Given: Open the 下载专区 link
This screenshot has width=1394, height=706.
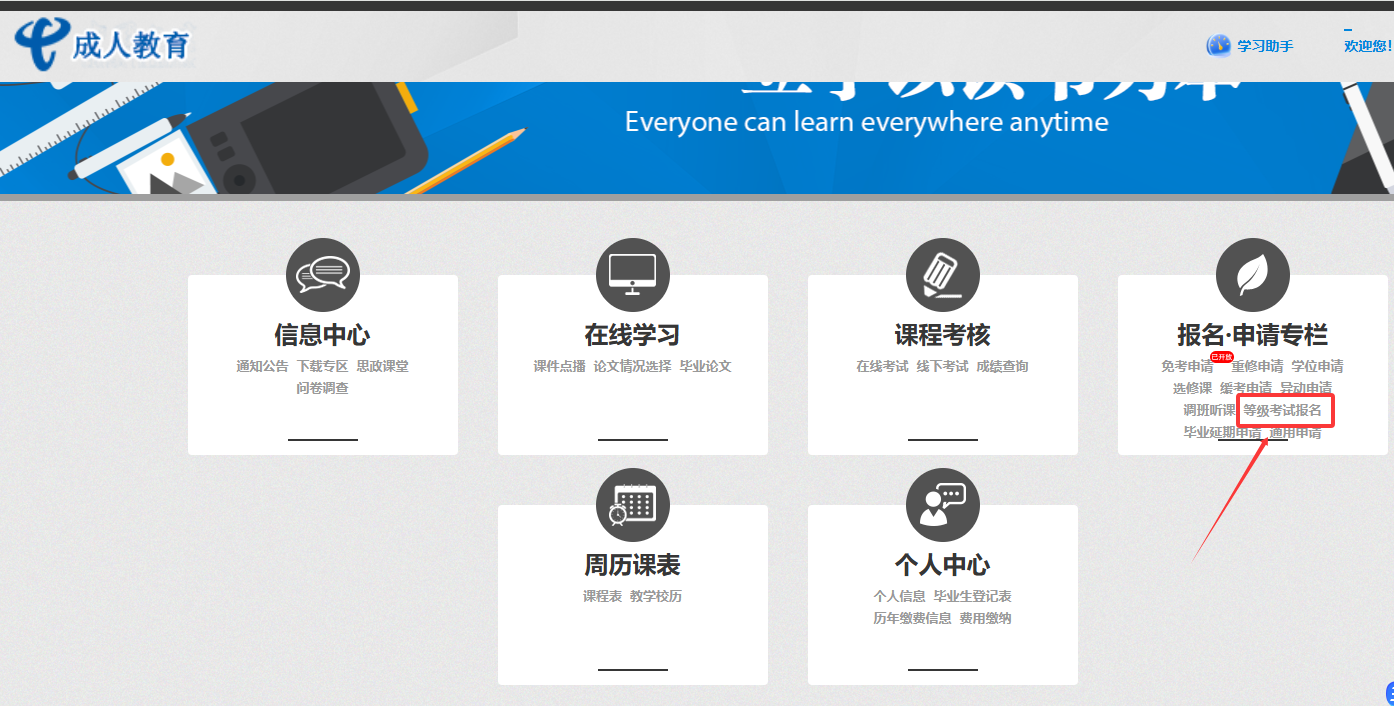Looking at the screenshot, I should (x=322, y=366).
